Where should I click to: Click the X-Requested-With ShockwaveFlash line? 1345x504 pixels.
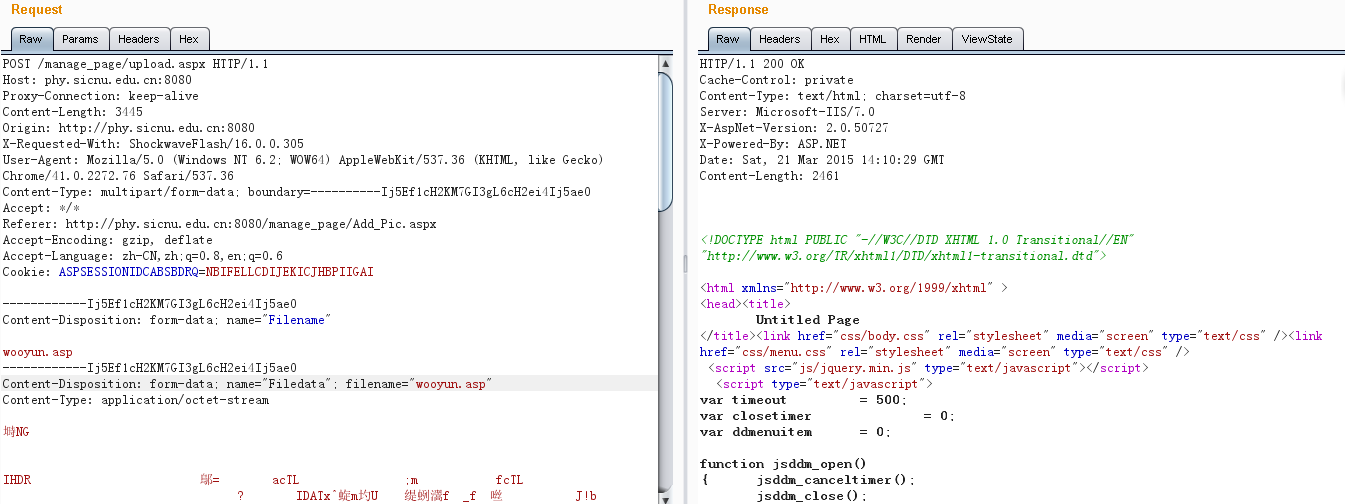pyautogui.click(x=153, y=144)
